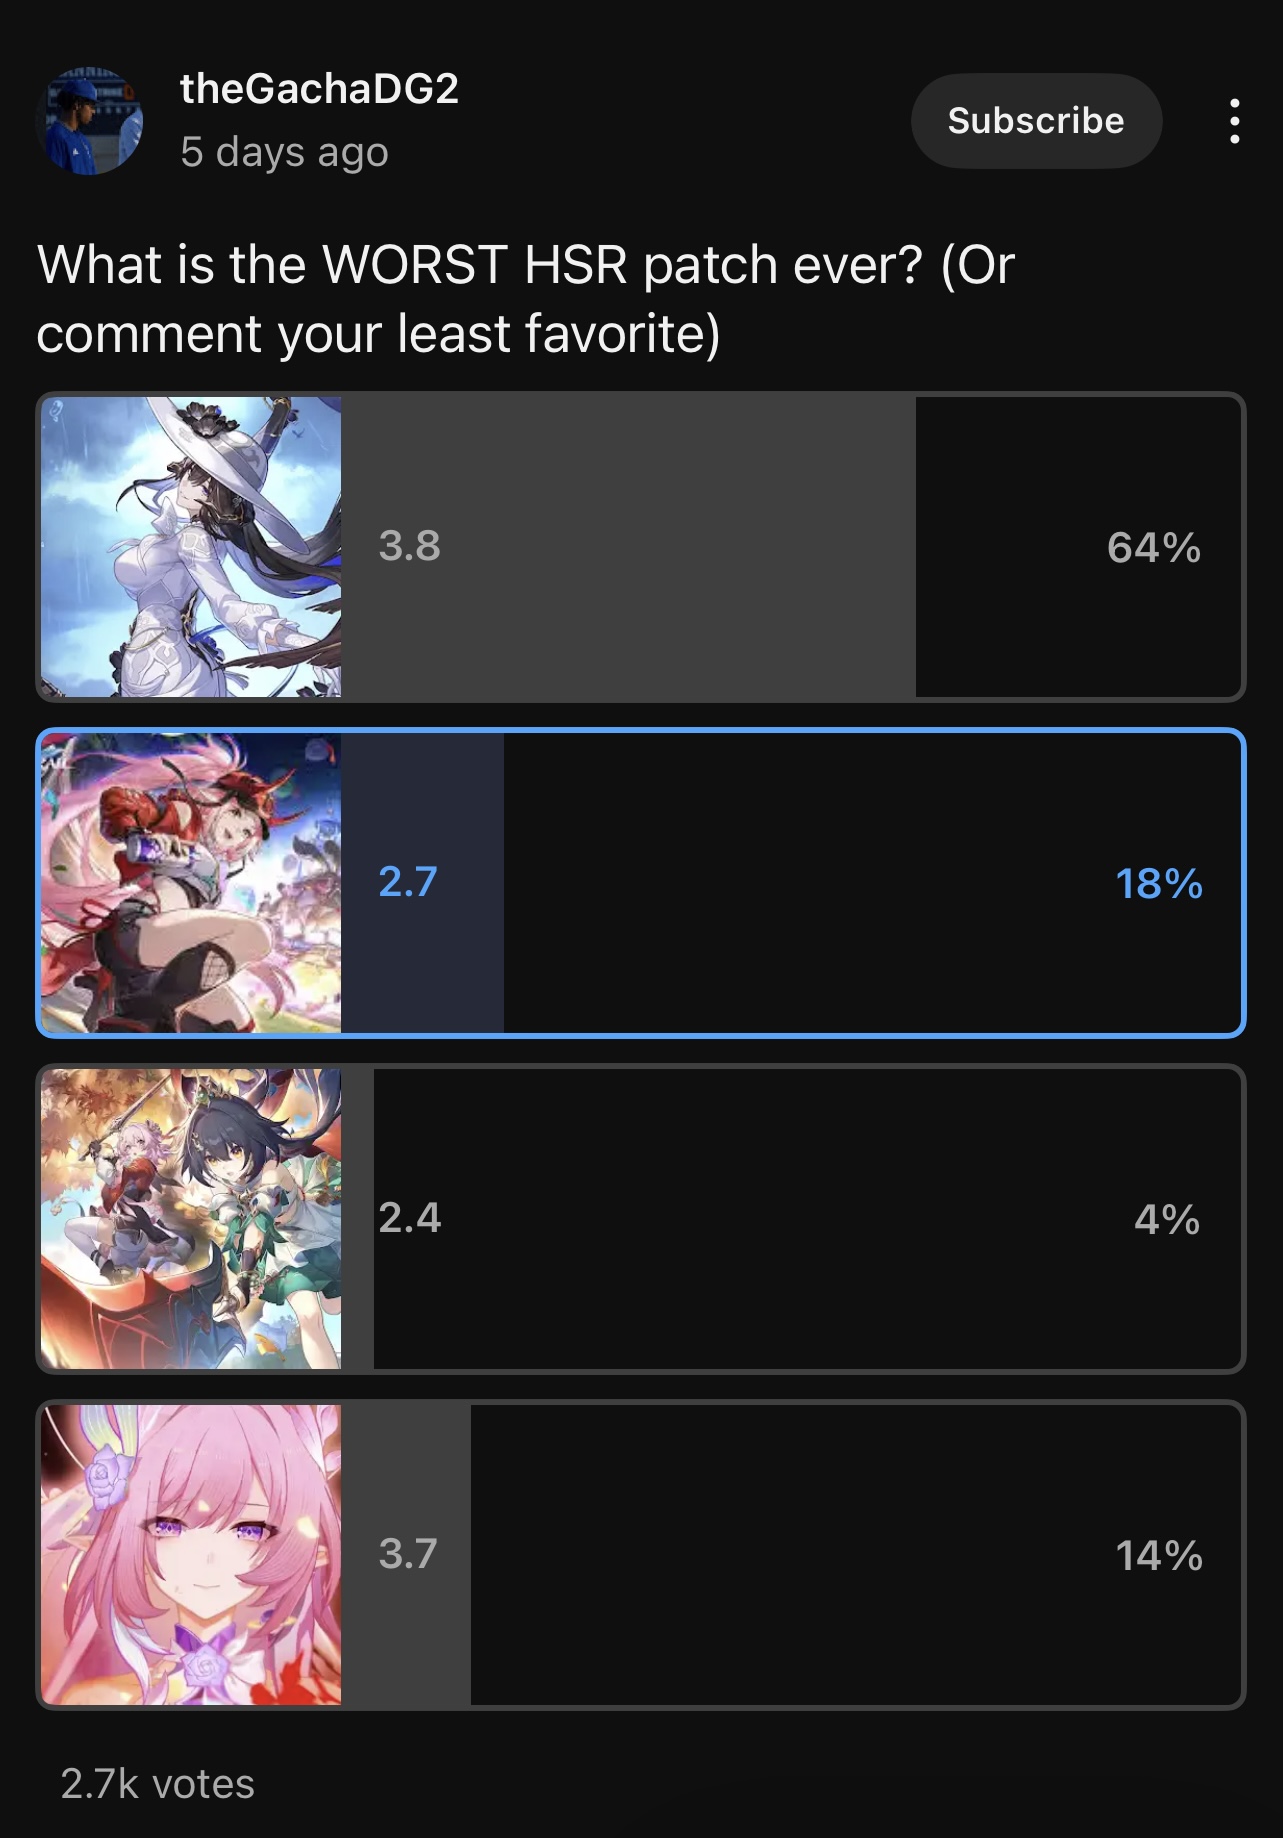Click the 64% result label
Image resolution: width=1283 pixels, height=1838 pixels.
[1154, 548]
